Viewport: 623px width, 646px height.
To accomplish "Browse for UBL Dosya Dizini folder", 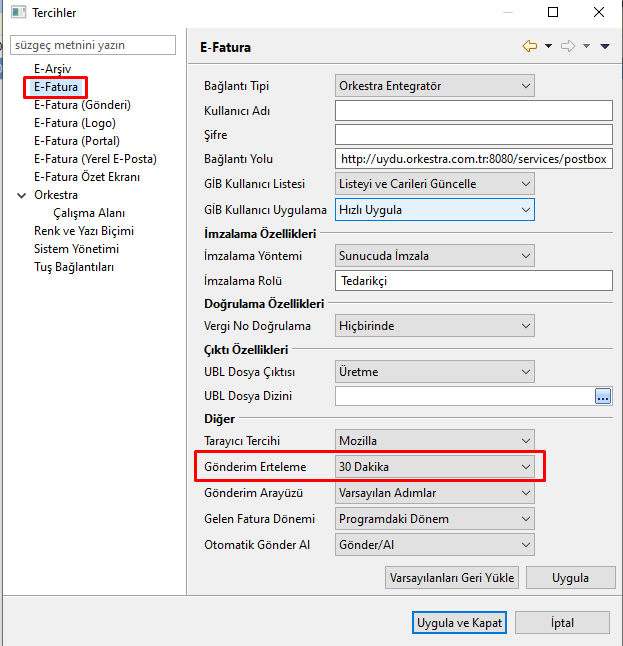I will (x=602, y=396).
